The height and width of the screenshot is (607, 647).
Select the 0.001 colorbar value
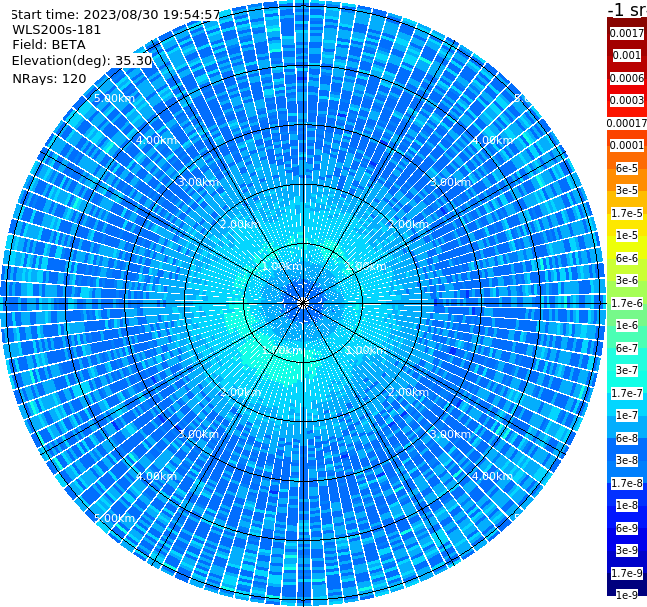627,56
